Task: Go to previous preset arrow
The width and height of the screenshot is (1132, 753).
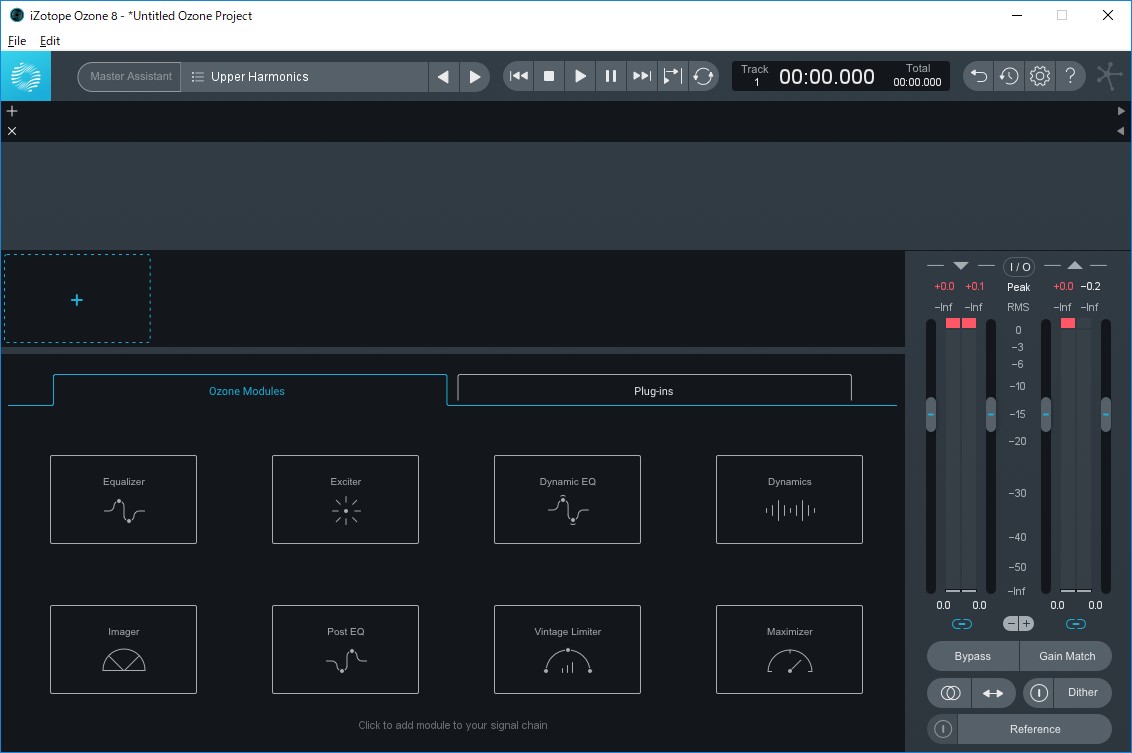Action: coord(443,77)
